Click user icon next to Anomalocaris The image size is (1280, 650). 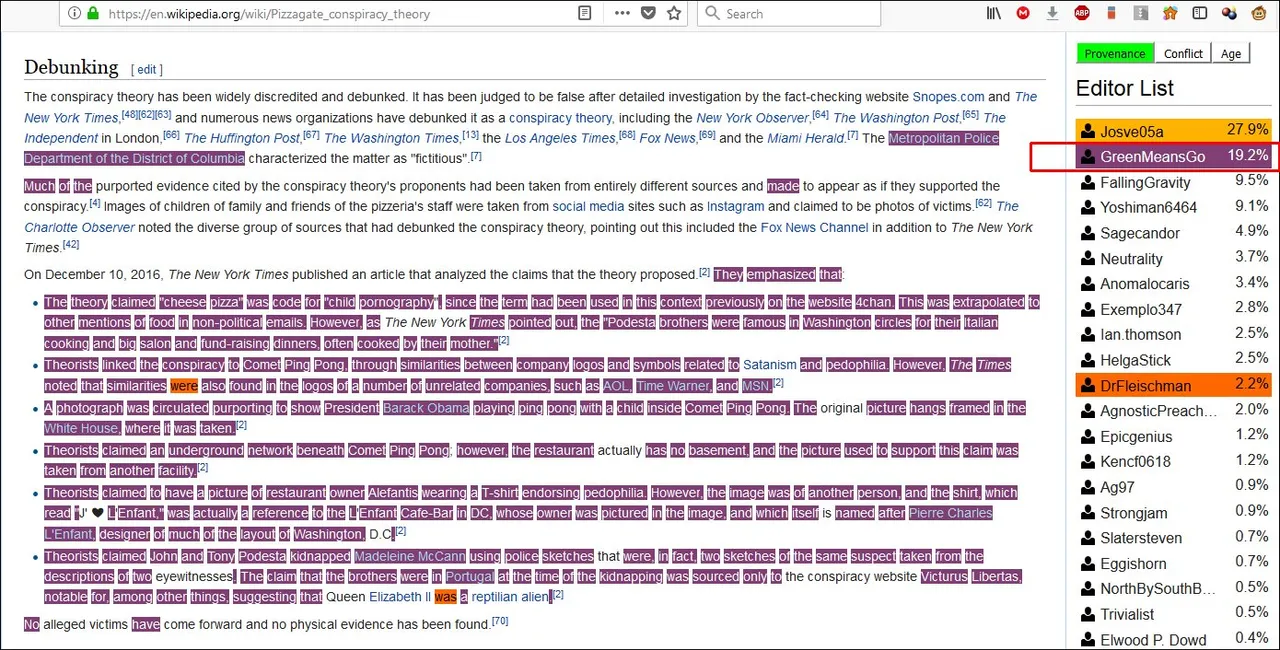pos(1089,283)
